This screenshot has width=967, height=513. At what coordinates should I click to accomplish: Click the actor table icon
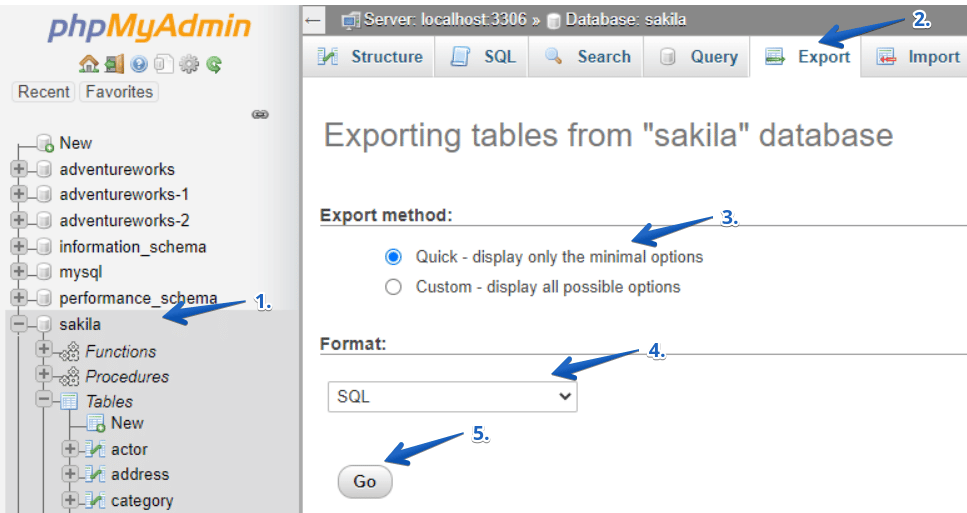(x=95, y=449)
